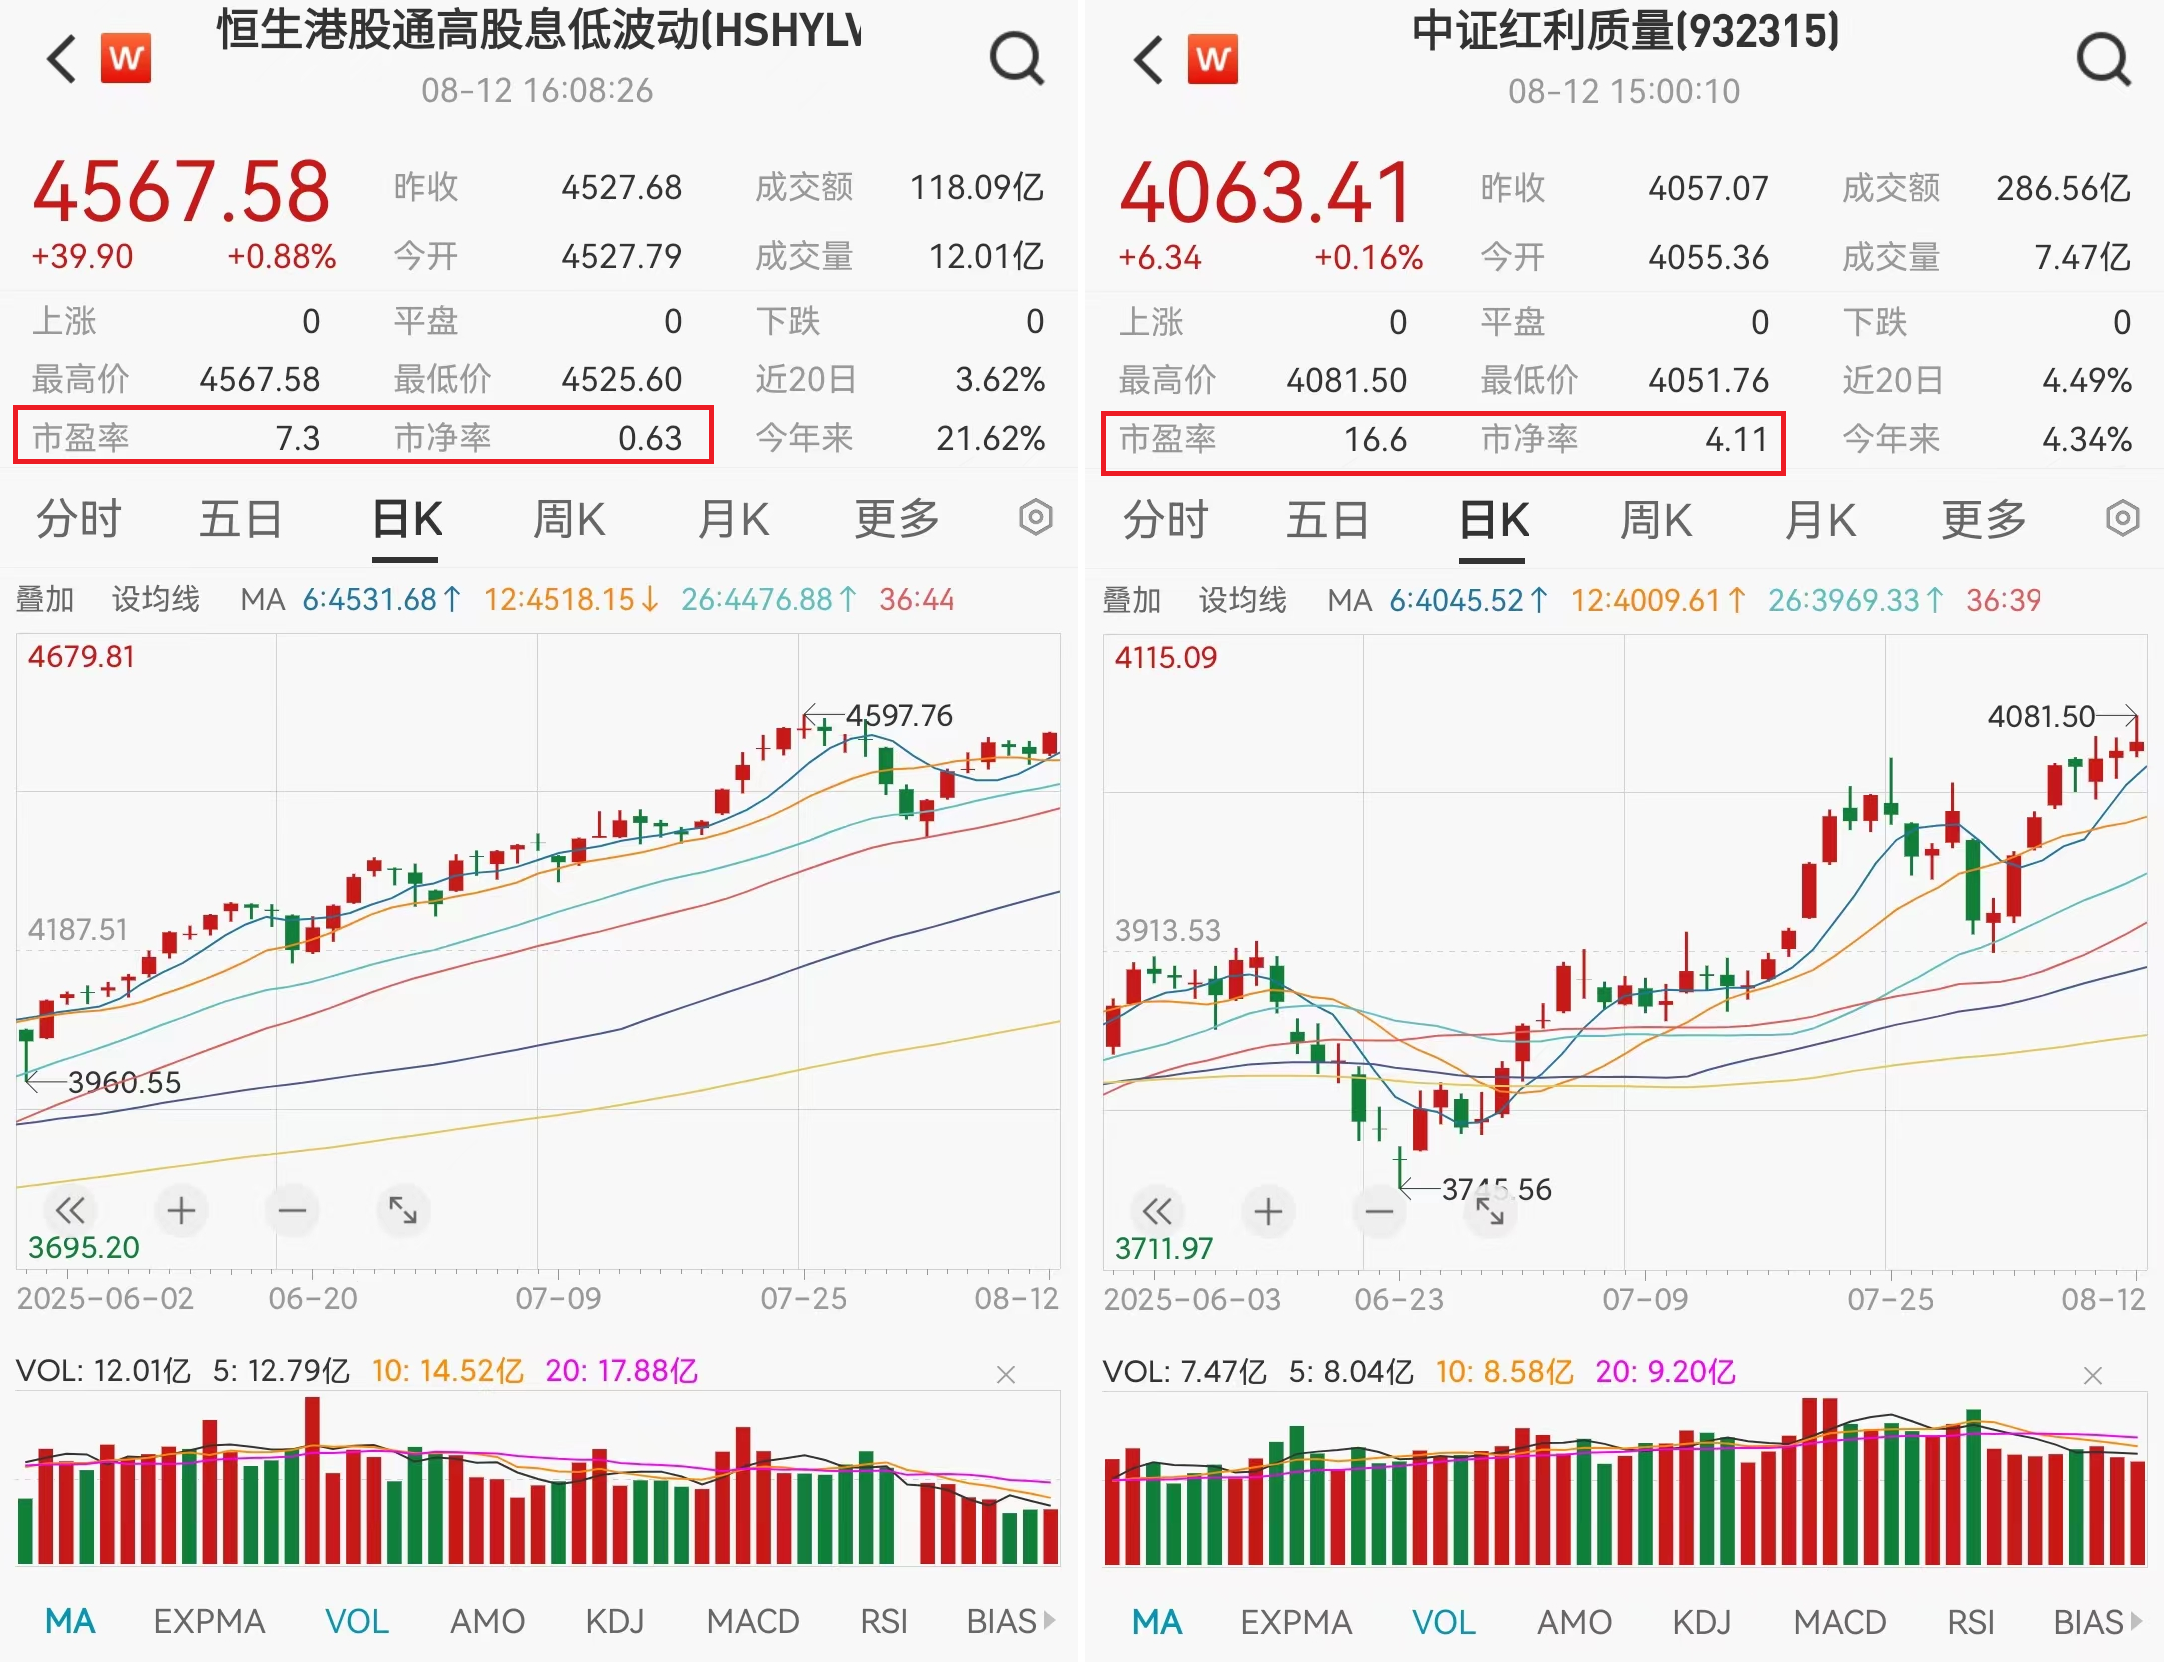Image resolution: width=2164 pixels, height=1662 pixels.
Task: Select EXPMA indicator on 932315 panel
Action: 1296,1621
